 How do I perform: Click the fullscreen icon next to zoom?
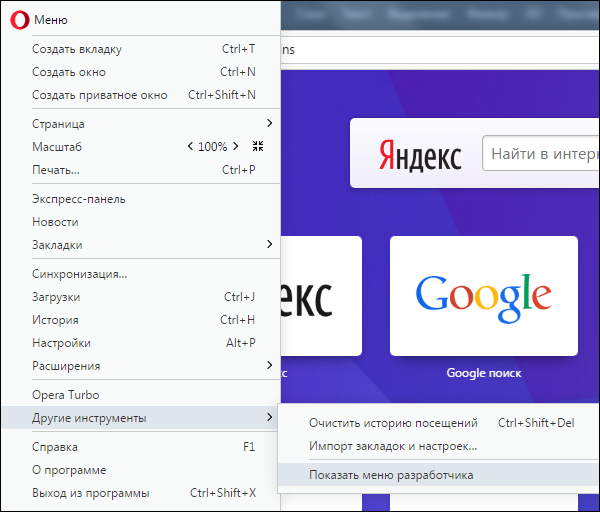tap(258, 146)
